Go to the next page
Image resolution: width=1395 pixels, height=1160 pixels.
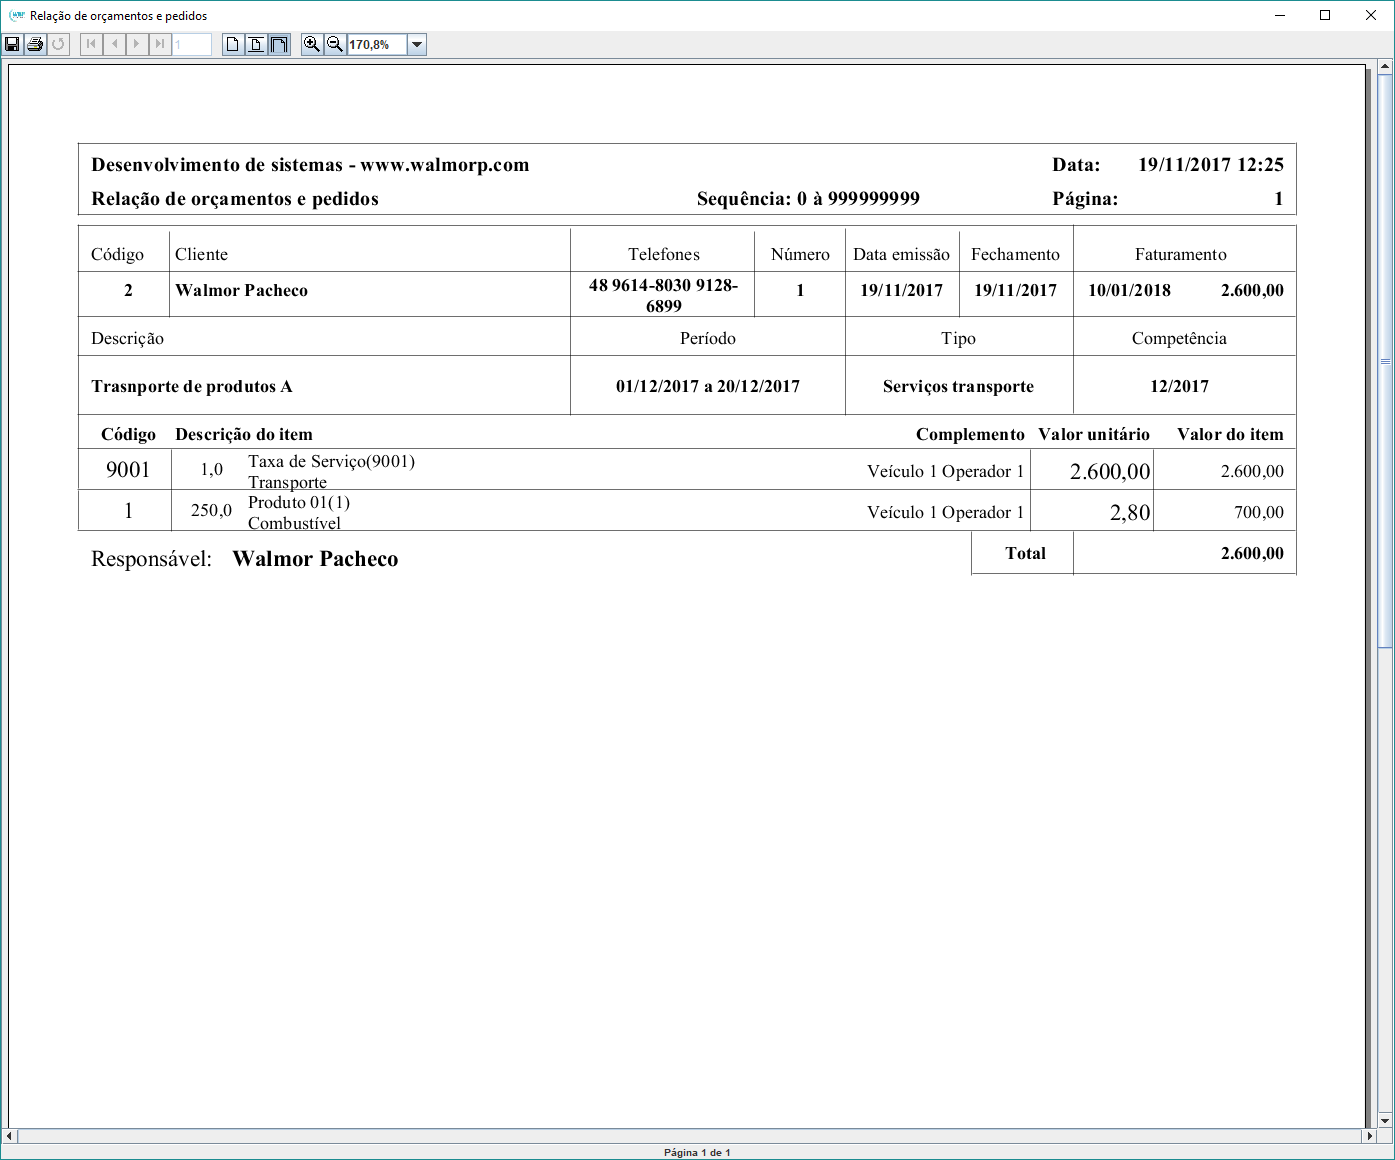[137, 44]
